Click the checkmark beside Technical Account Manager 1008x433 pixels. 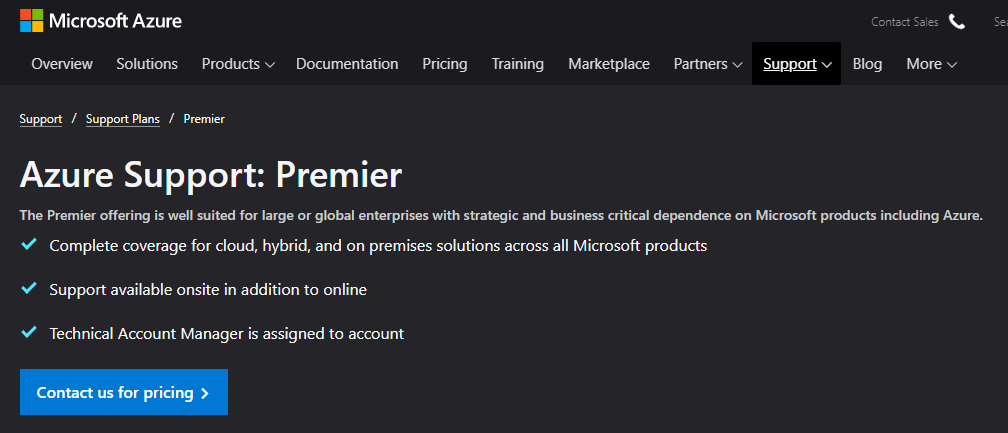tap(28, 333)
